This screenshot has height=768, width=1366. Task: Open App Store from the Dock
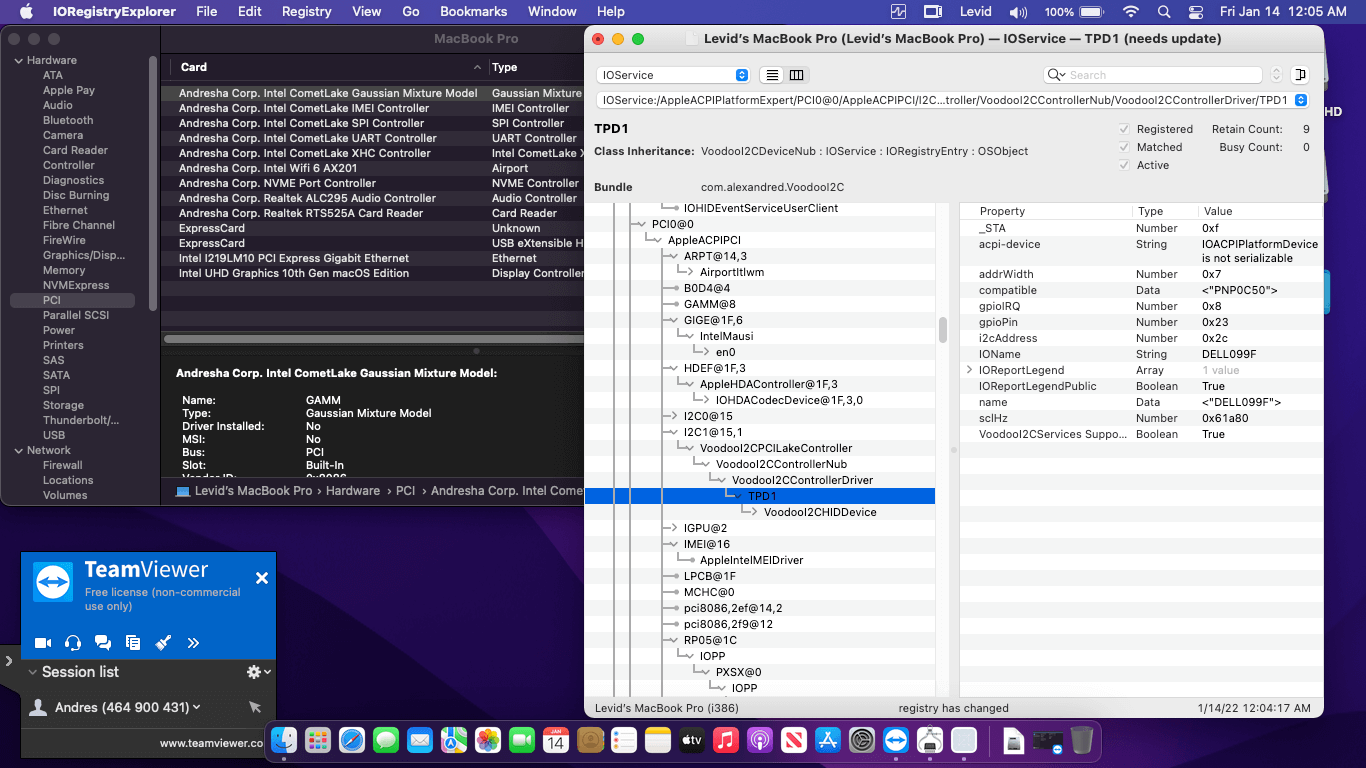pyautogui.click(x=828, y=740)
